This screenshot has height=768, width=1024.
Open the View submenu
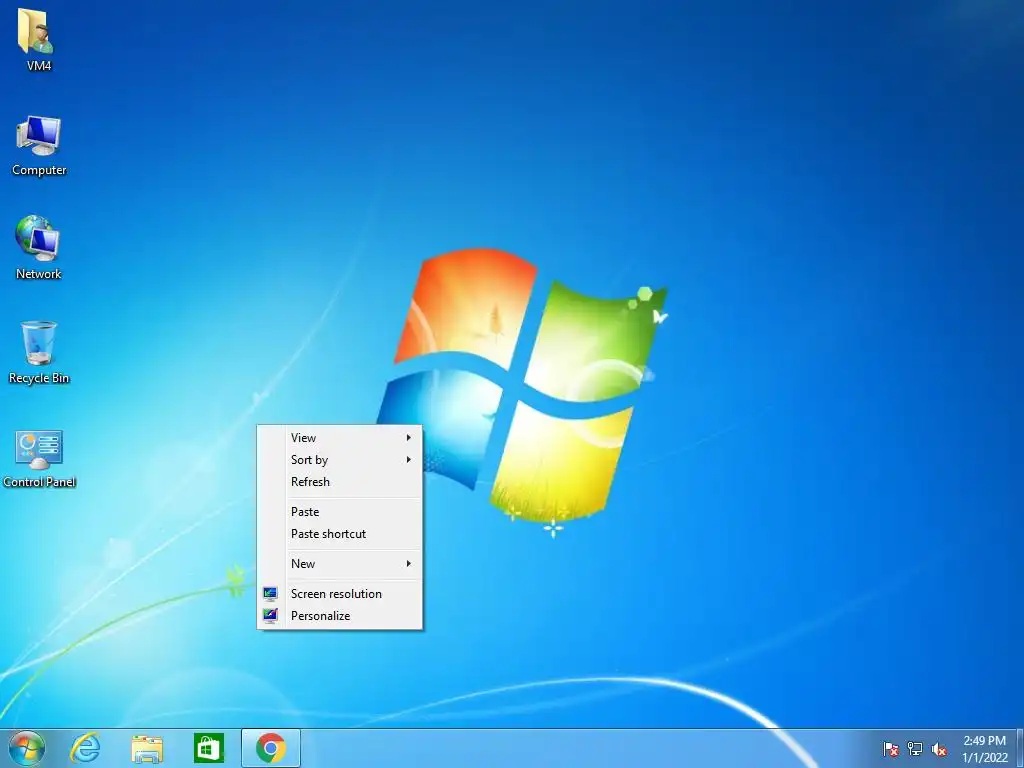coord(340,438)
